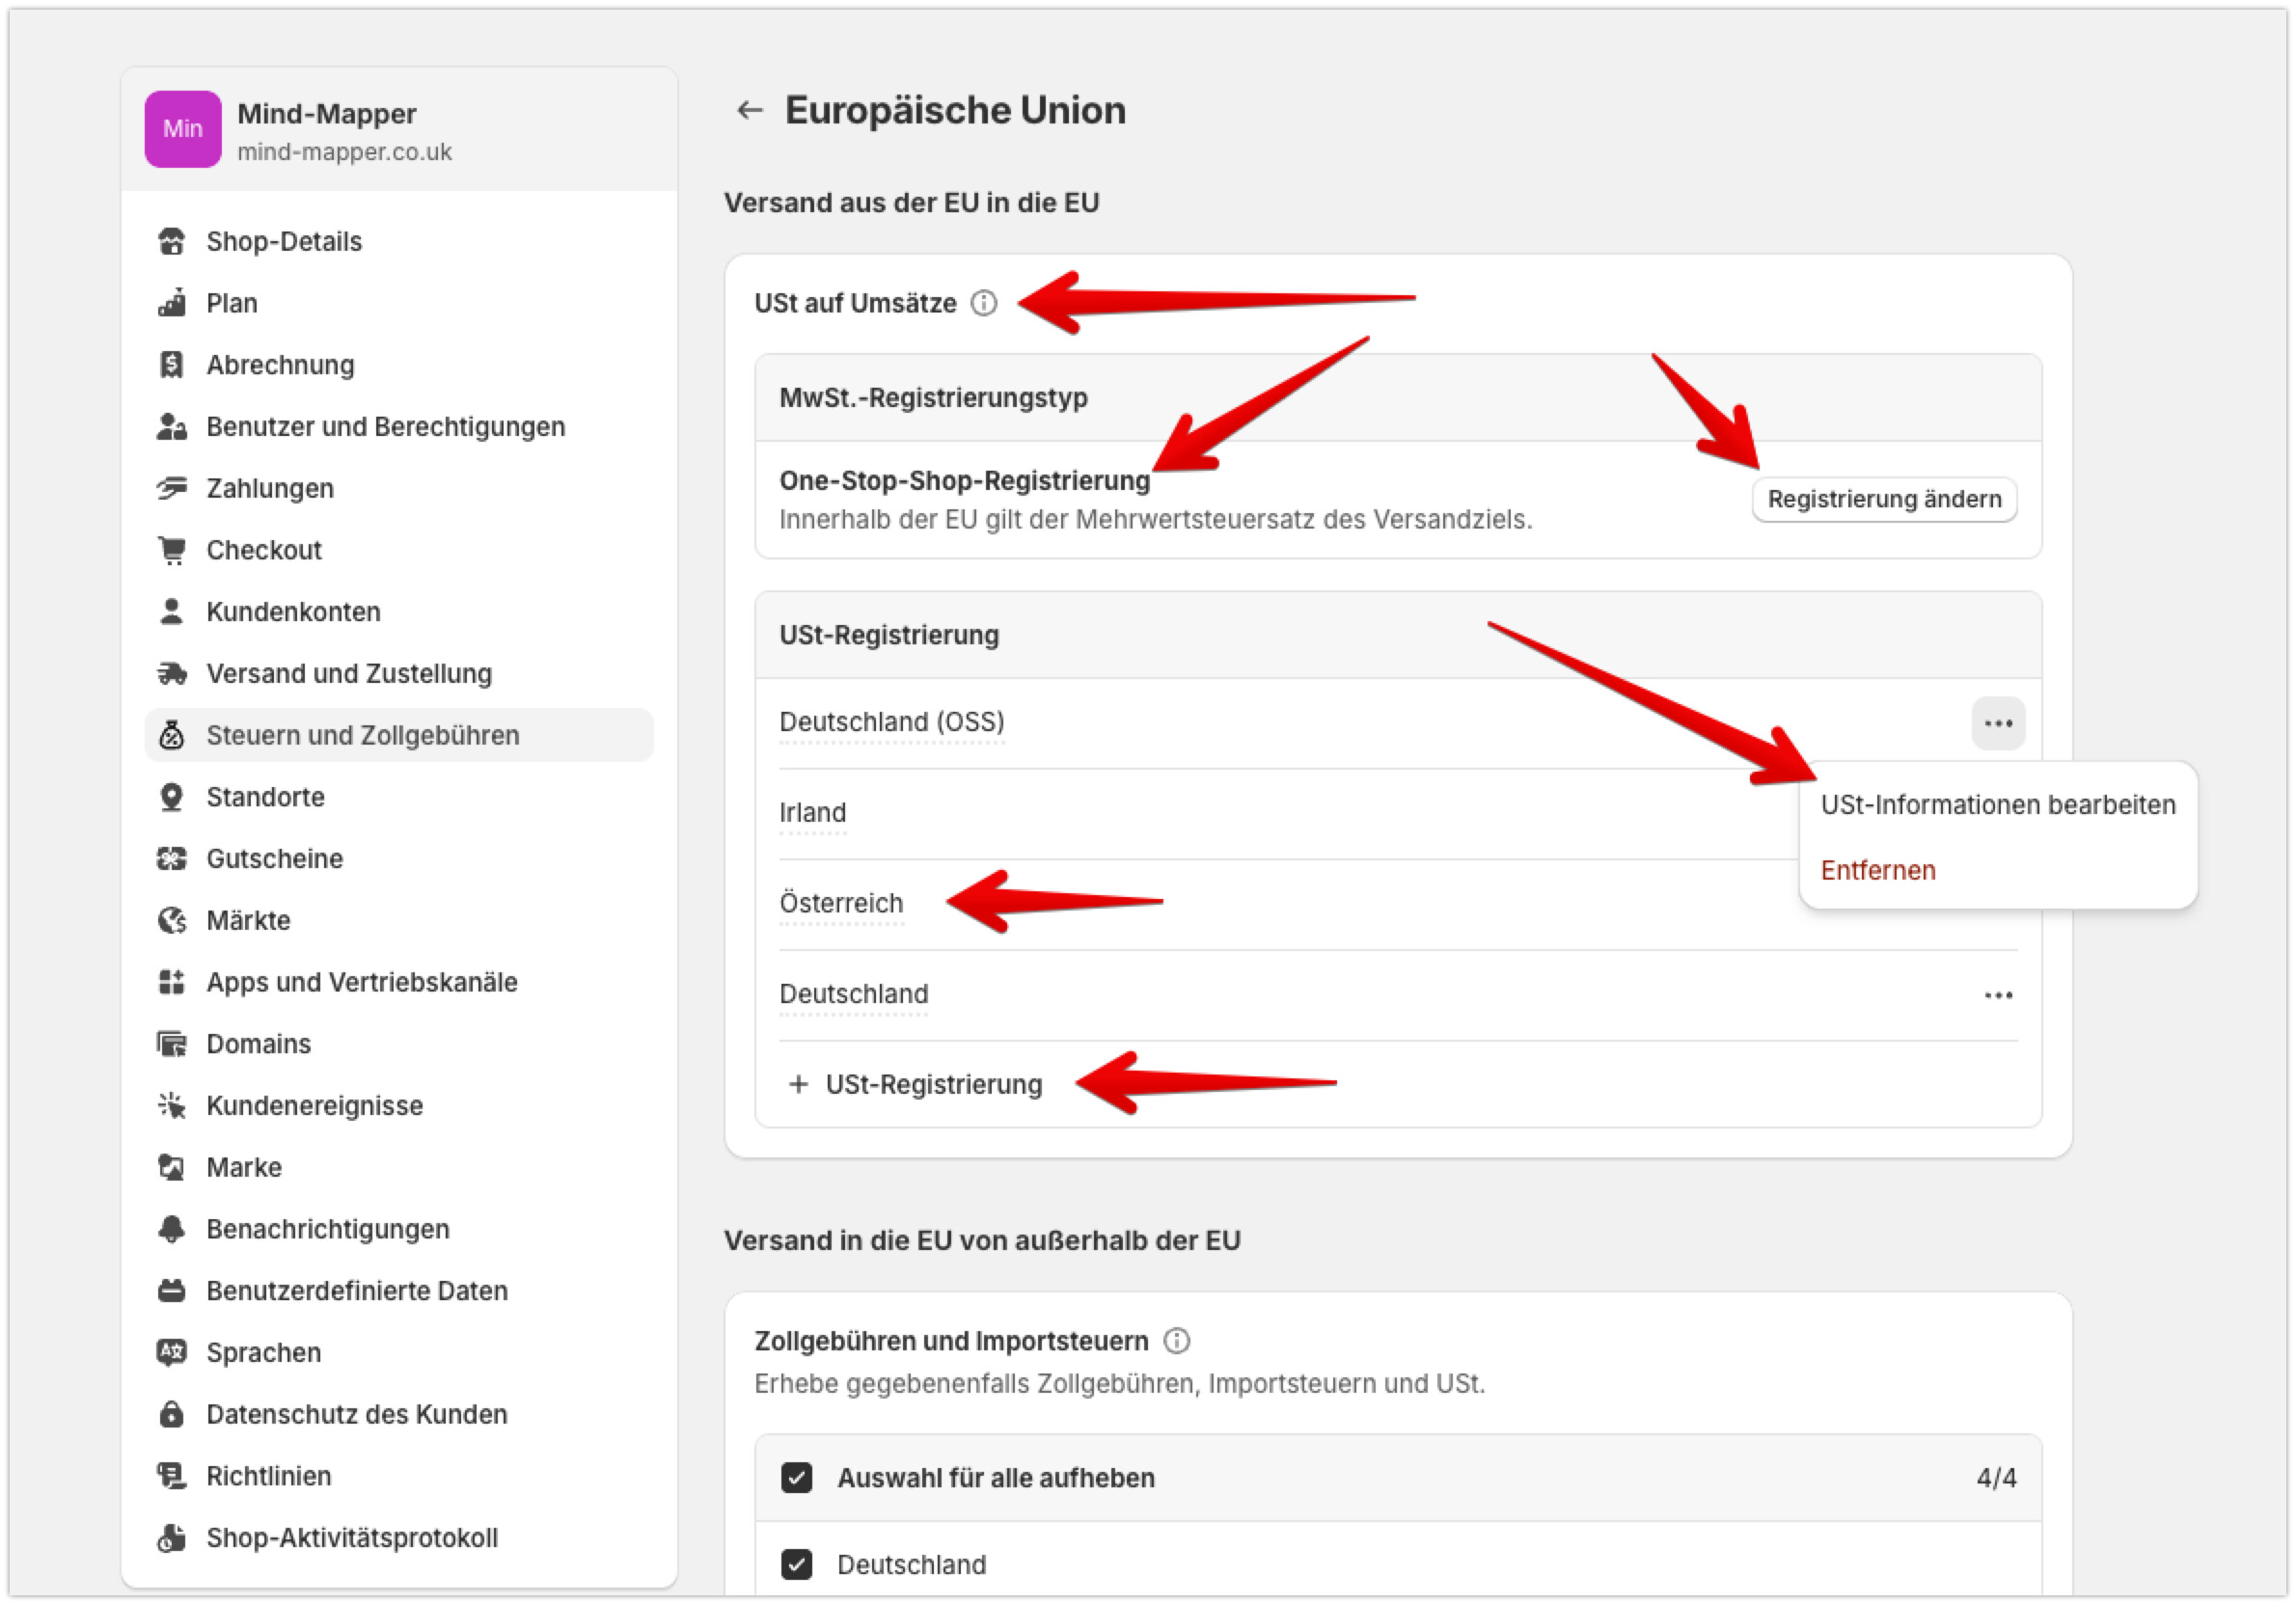The width and height of the screenshot is (2296, 1605).
Task: Click the Standorte location pin icon
Action: pos(172,797)
